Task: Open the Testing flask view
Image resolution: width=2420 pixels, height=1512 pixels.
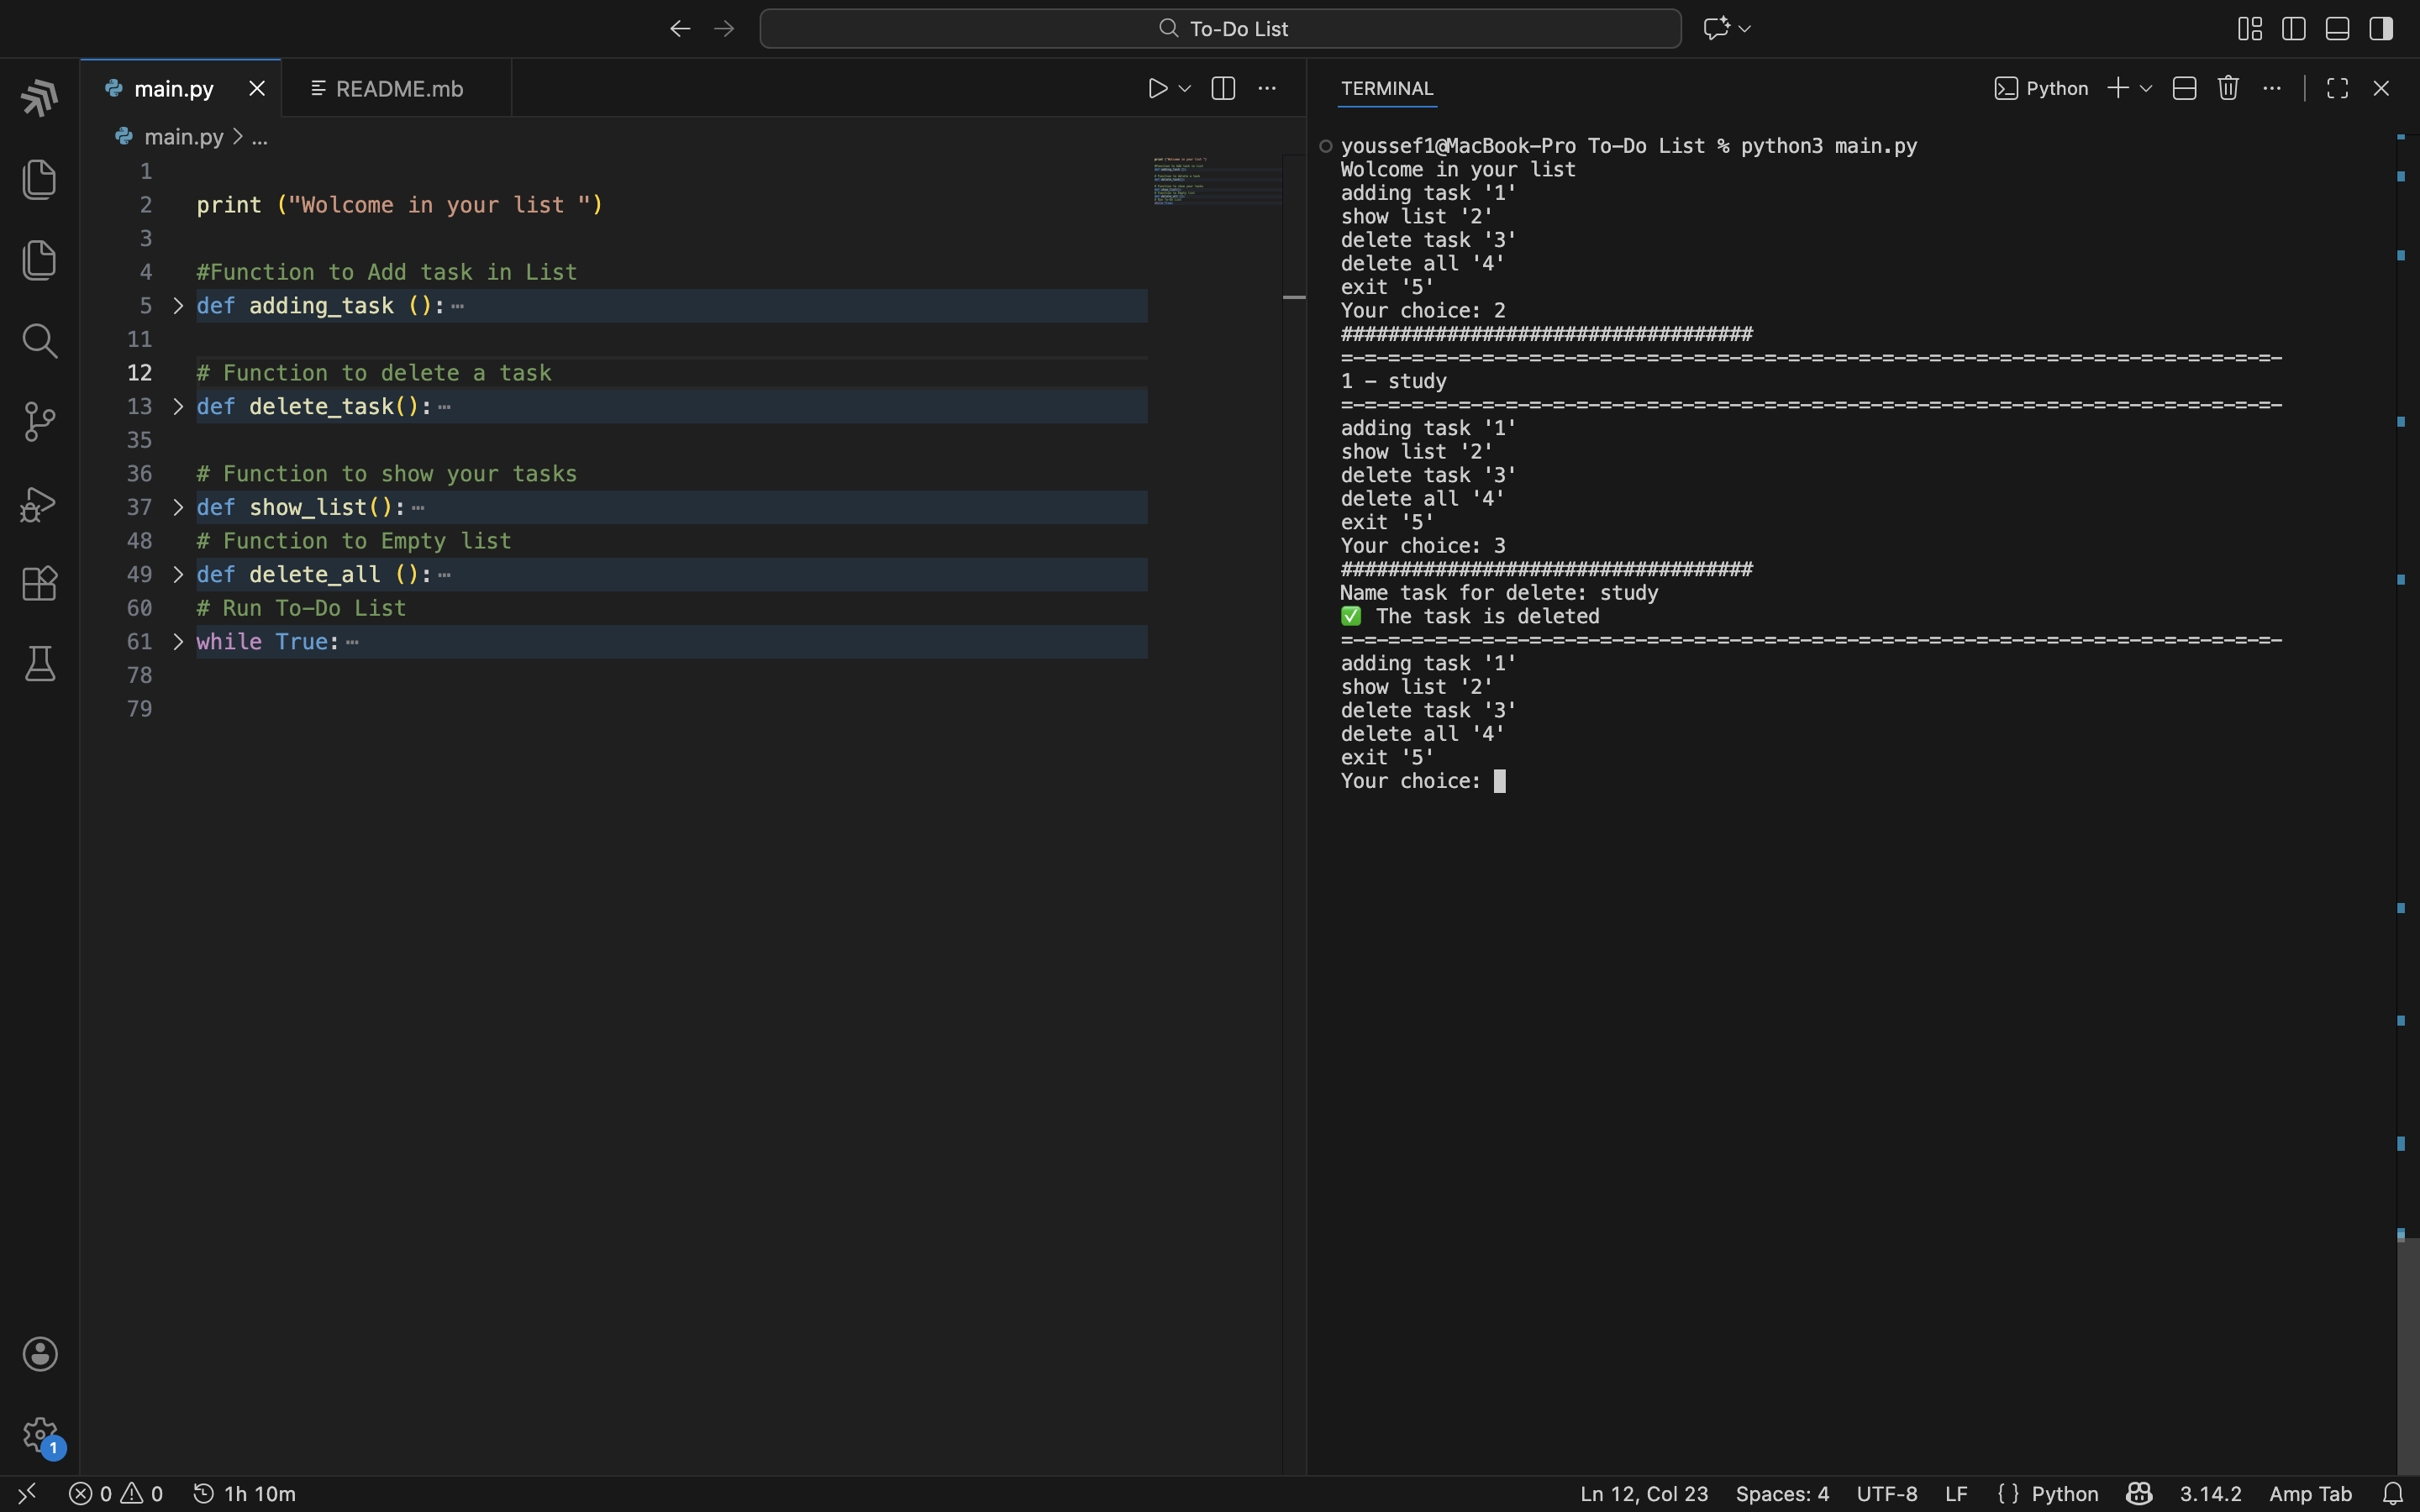Action: 39,664
